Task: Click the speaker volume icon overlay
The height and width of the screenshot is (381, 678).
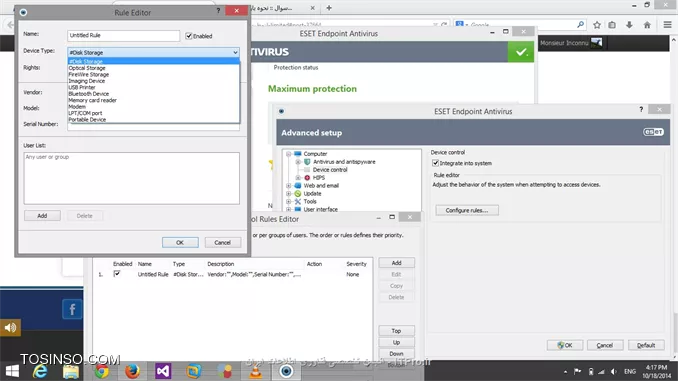Action: coord(10,328)
